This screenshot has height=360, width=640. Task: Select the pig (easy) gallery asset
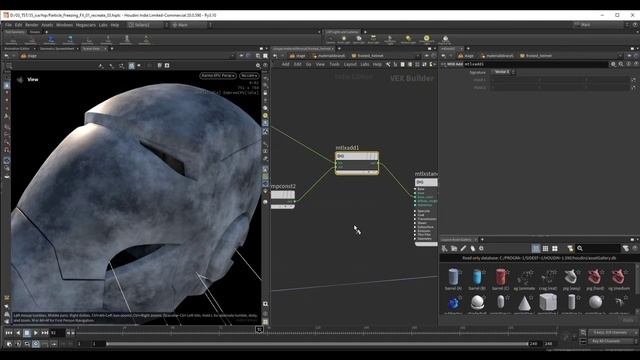tap(571, 279)
